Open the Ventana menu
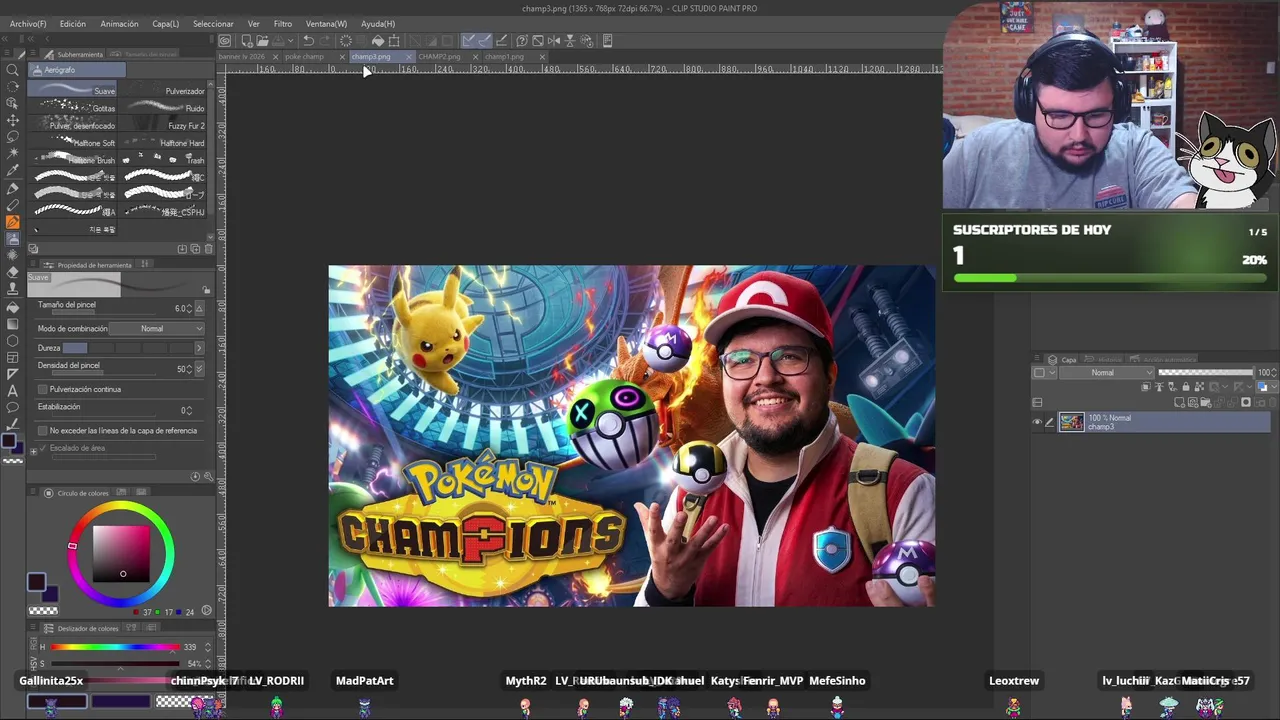The width and height of the screenshot is (1280, 720). point(326,23)
